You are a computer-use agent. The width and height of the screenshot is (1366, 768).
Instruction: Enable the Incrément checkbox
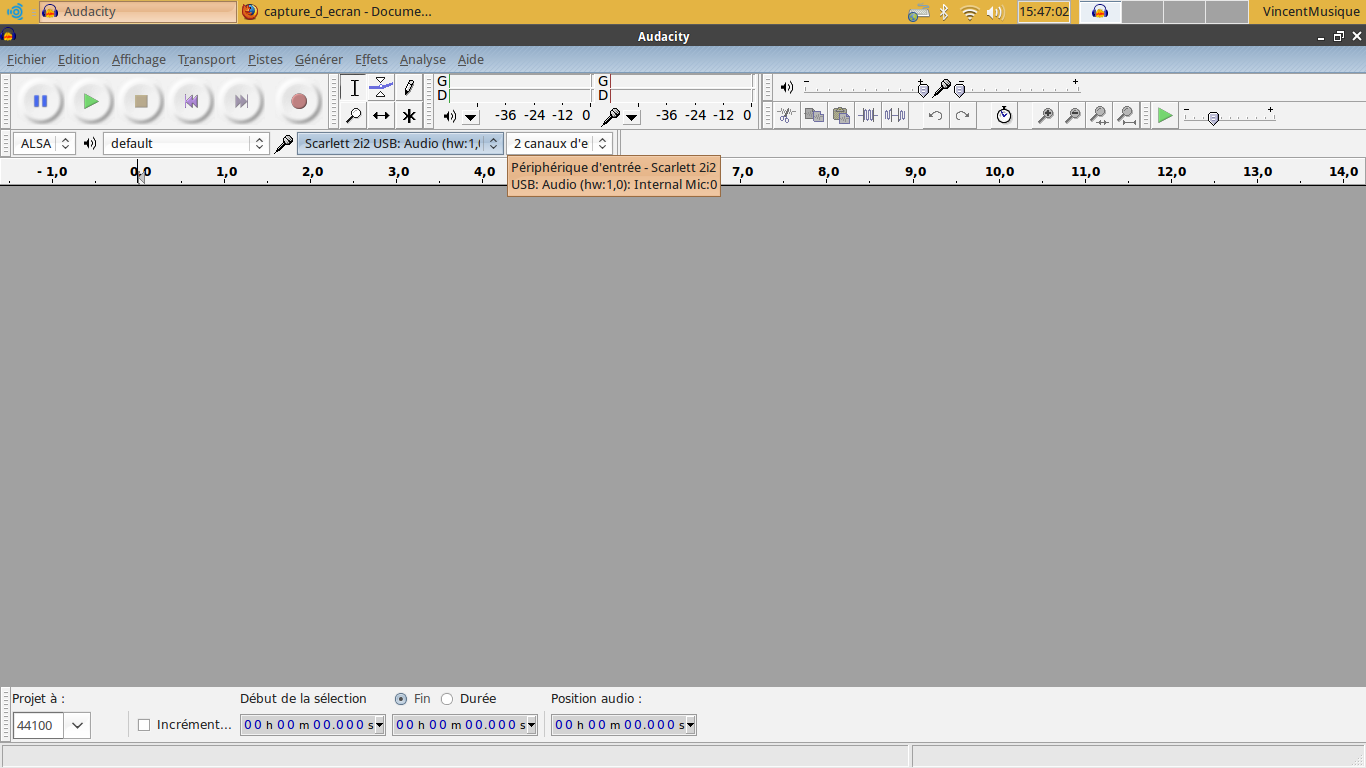tap(144, 725)
